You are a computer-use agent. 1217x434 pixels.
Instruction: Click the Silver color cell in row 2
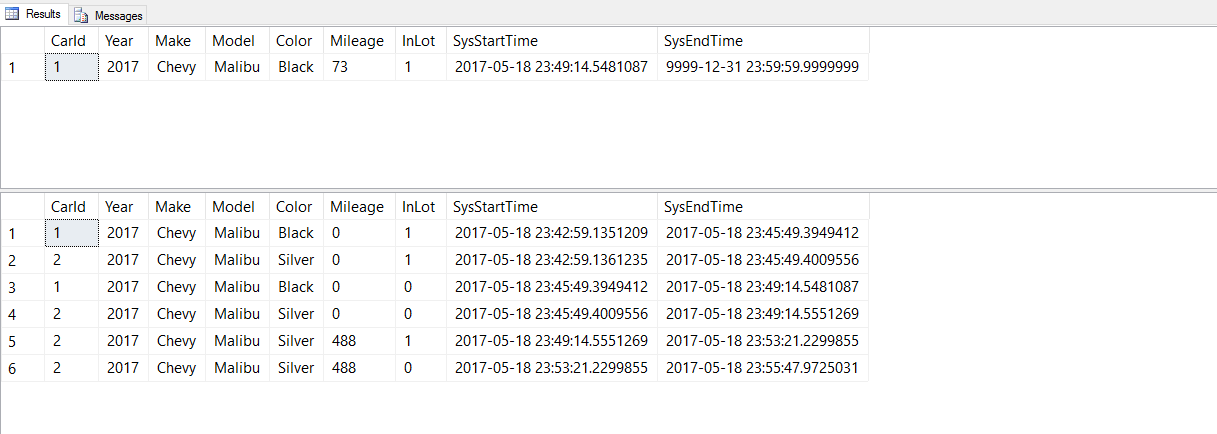pyautogui.click(x=296, y=260)
